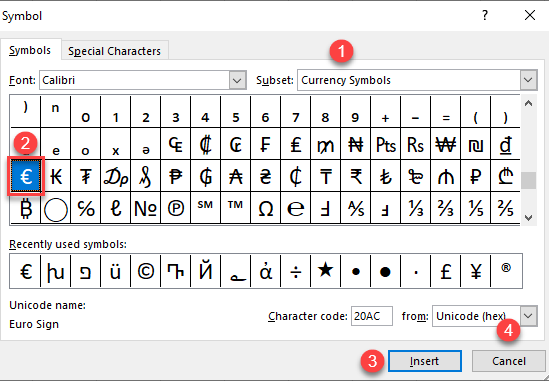Select the Ohm sign Ω
549x381 pixels.
click(265, 208)
